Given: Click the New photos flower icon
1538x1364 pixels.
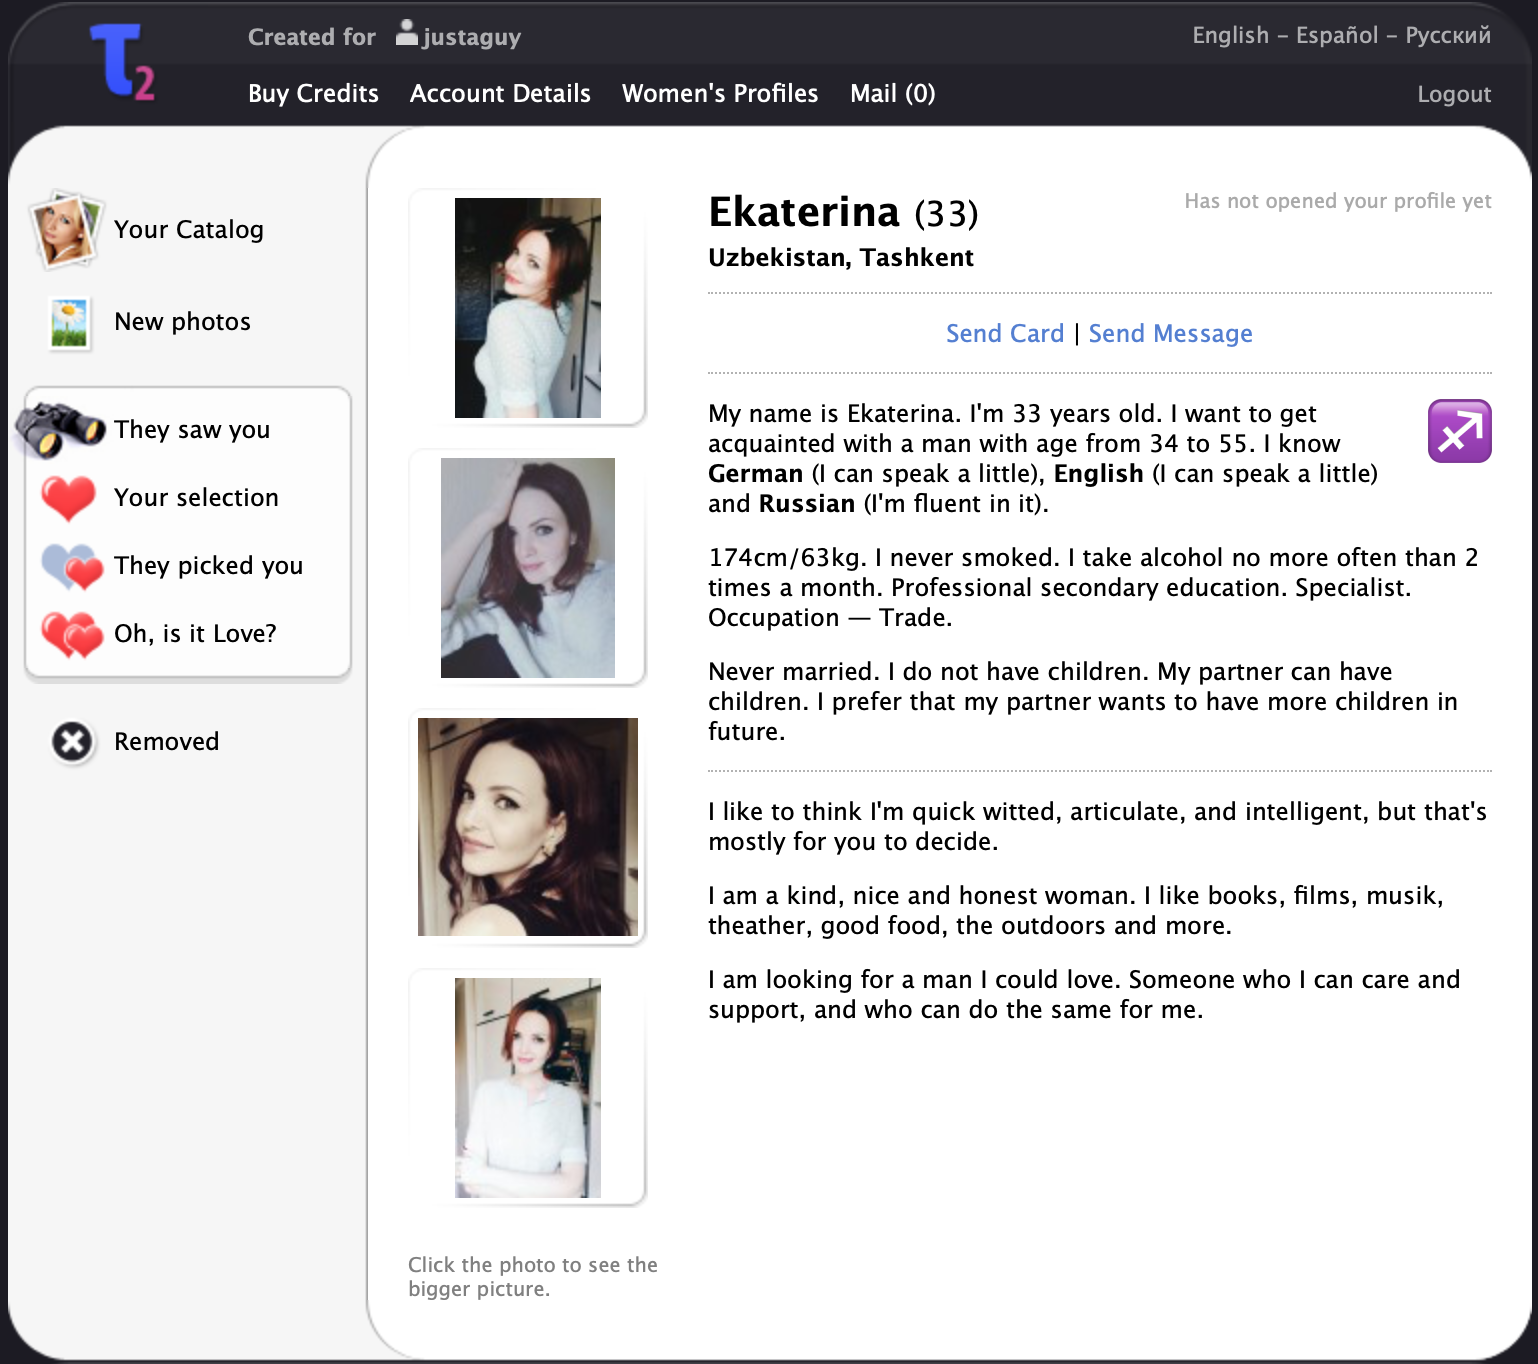Looking at the screenshot, I should [x=70, y=323].
